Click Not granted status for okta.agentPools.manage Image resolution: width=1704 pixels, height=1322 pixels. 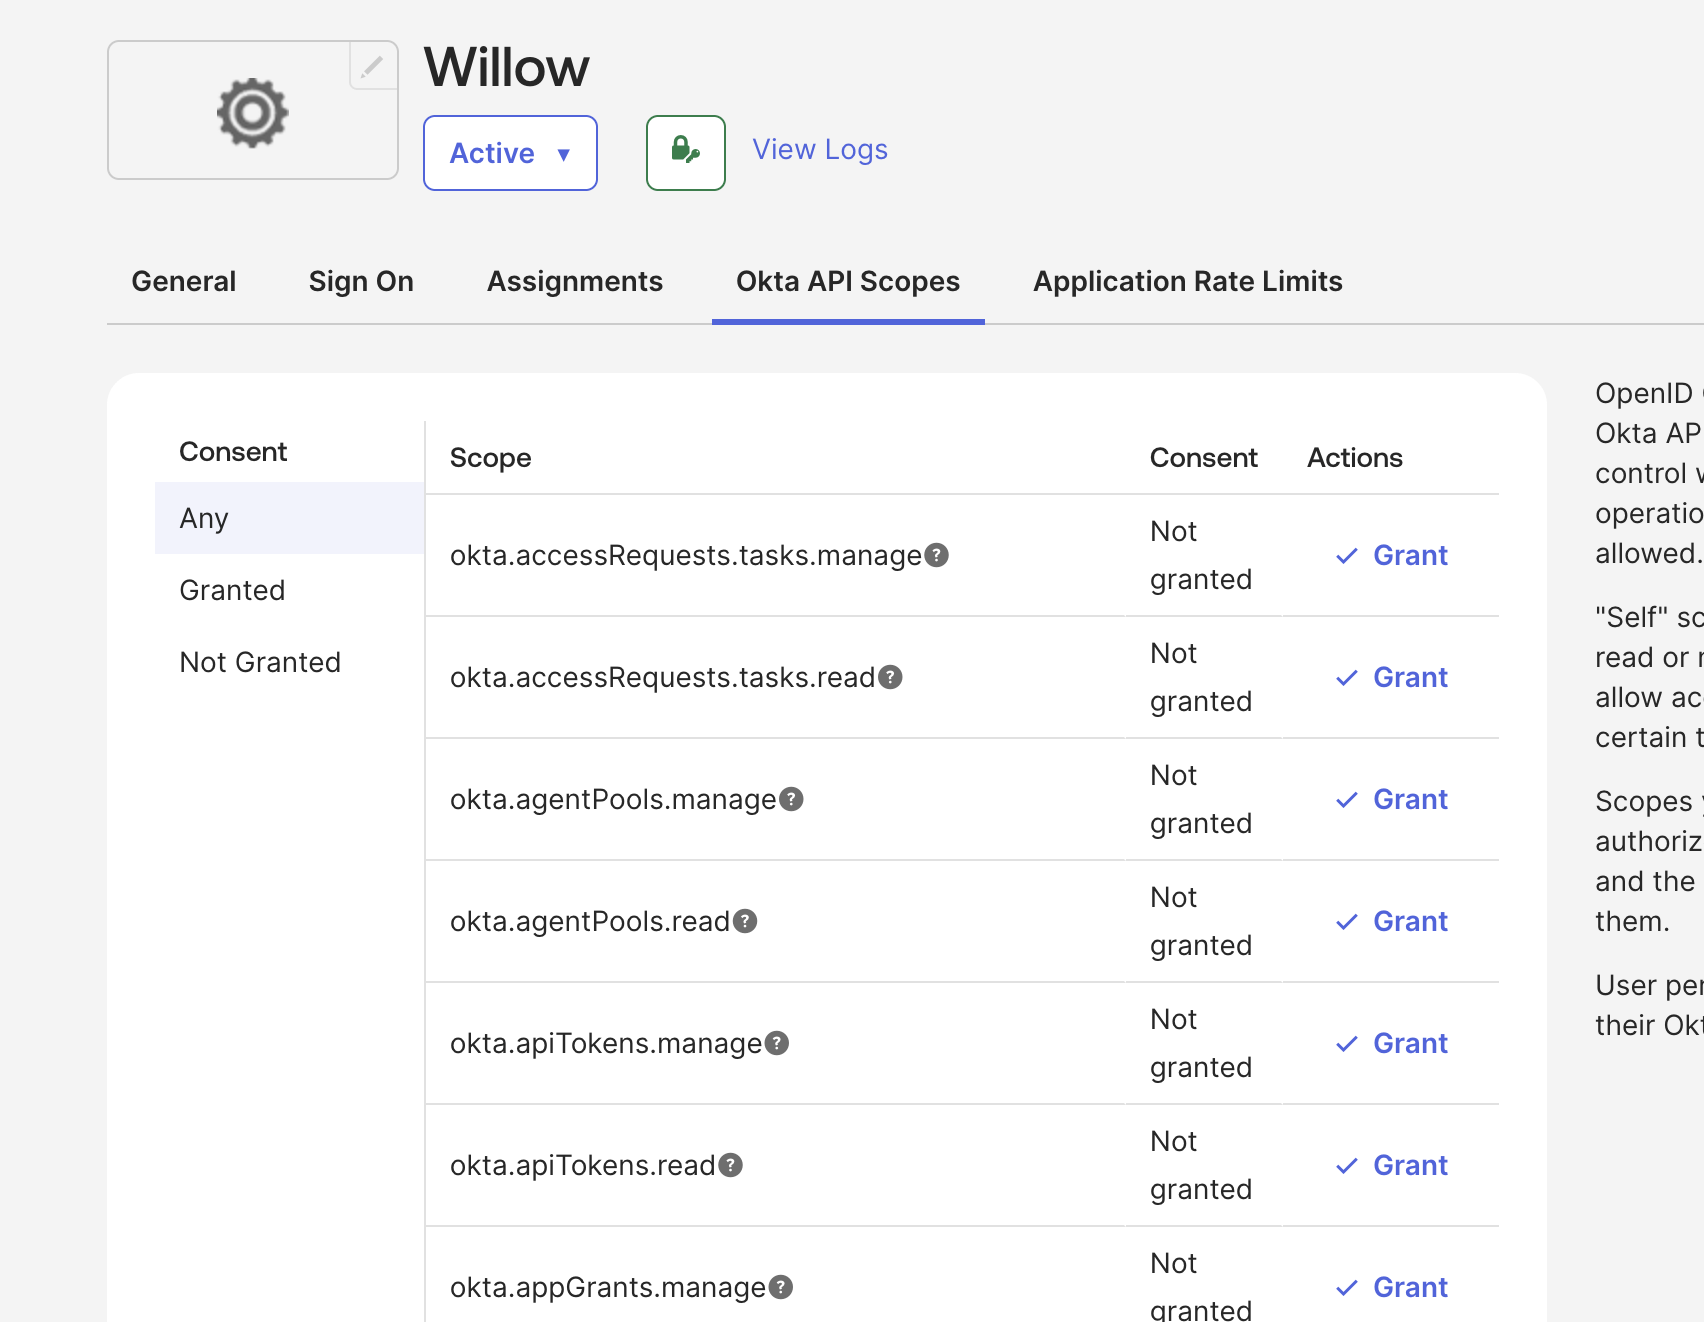coord(1201,799)
